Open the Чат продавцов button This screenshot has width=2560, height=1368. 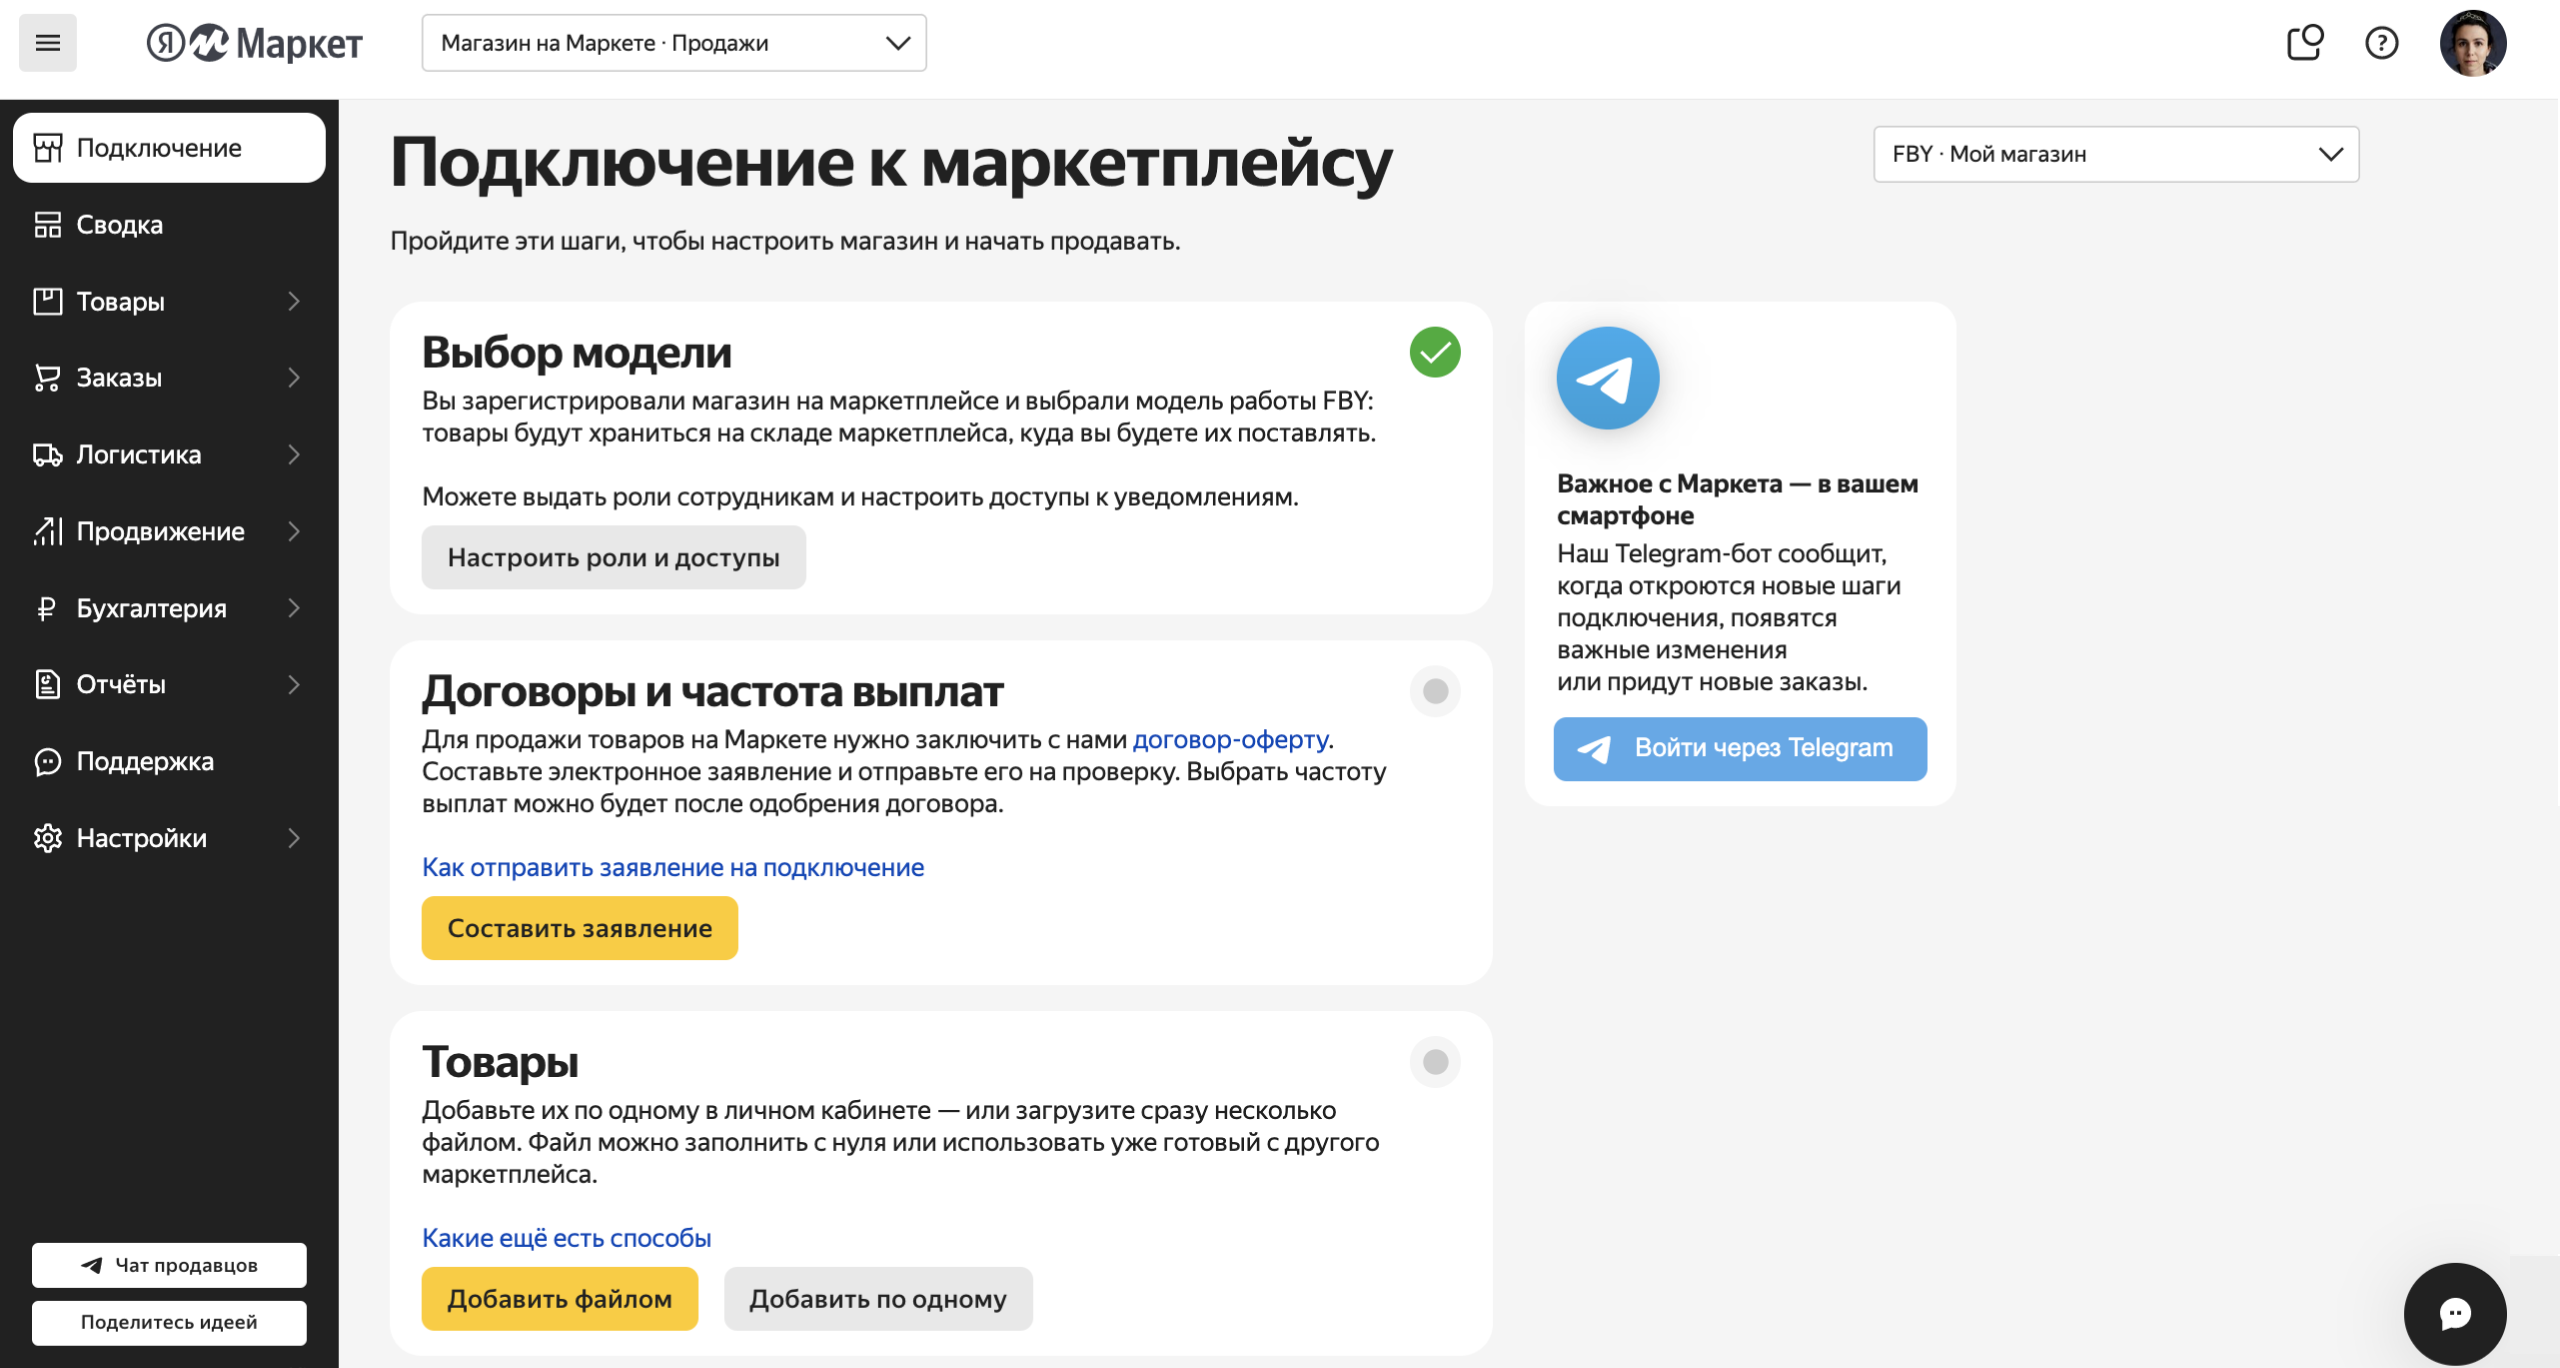tap(169, 1265)
